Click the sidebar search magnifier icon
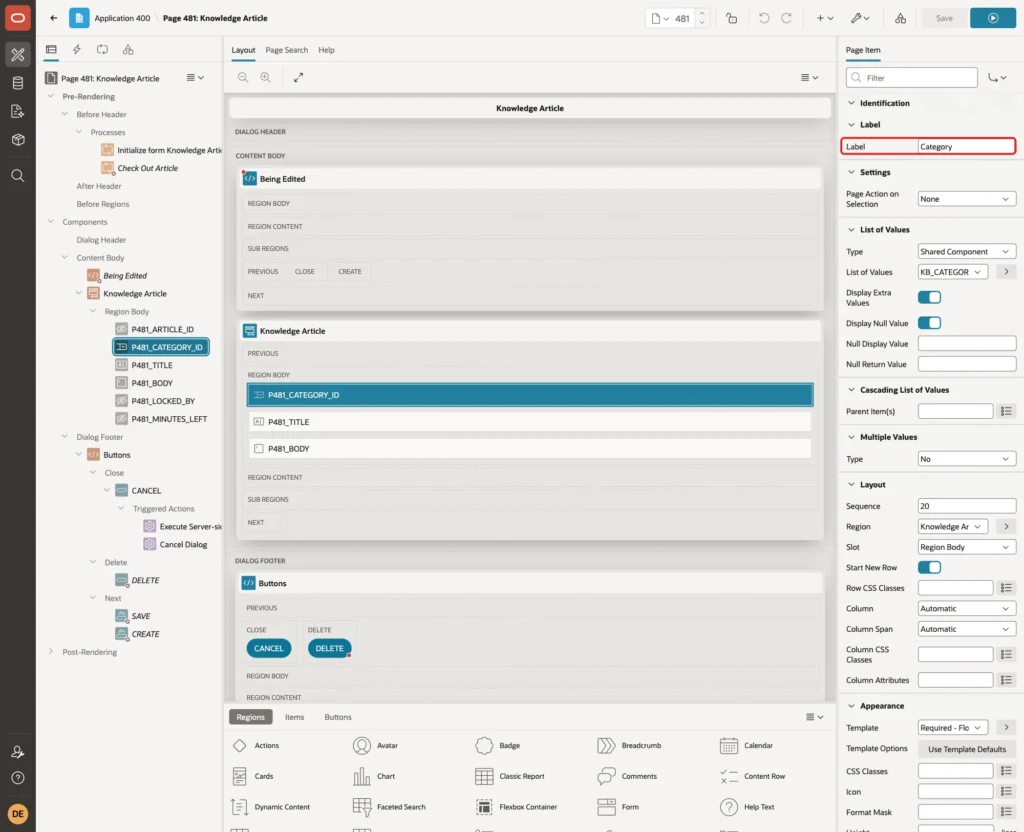The width and height of the screenshot is (1024, 832). pos(18,175)
